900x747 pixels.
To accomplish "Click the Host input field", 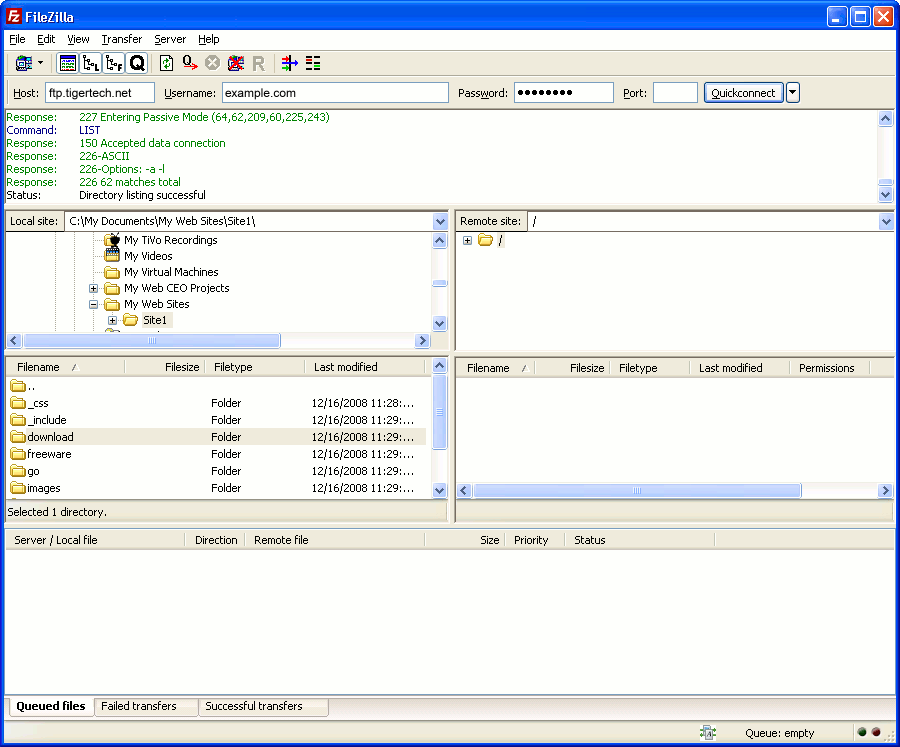I will (100, 93).
